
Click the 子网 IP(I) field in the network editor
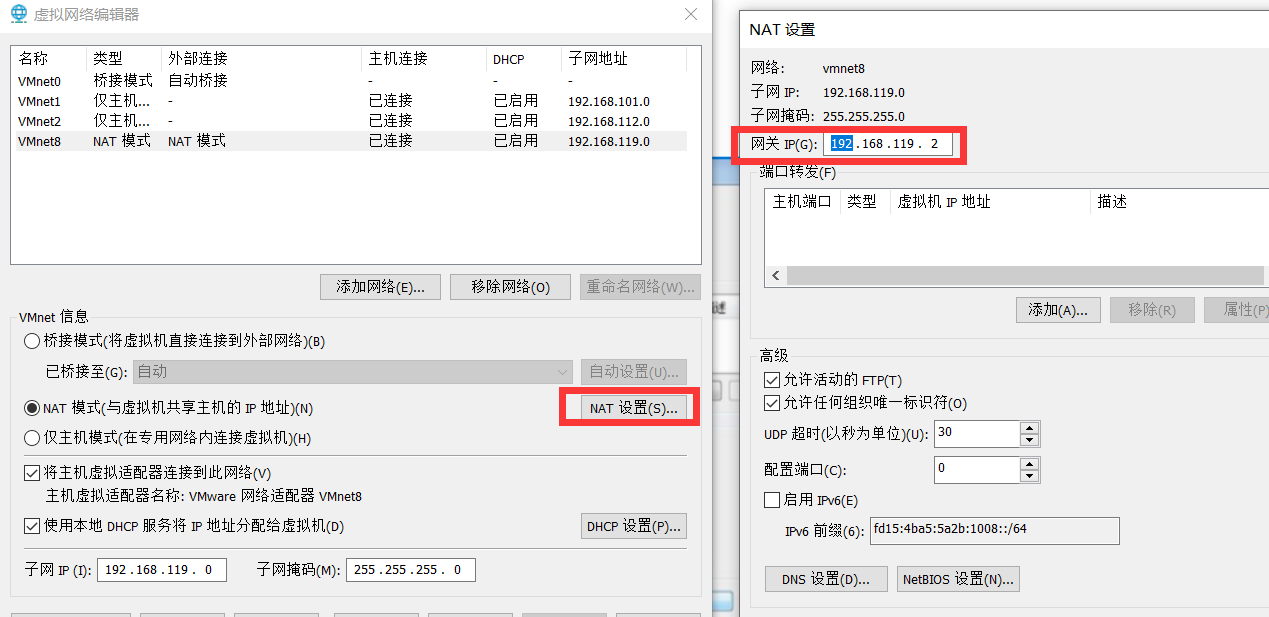(x=162, y=570)
